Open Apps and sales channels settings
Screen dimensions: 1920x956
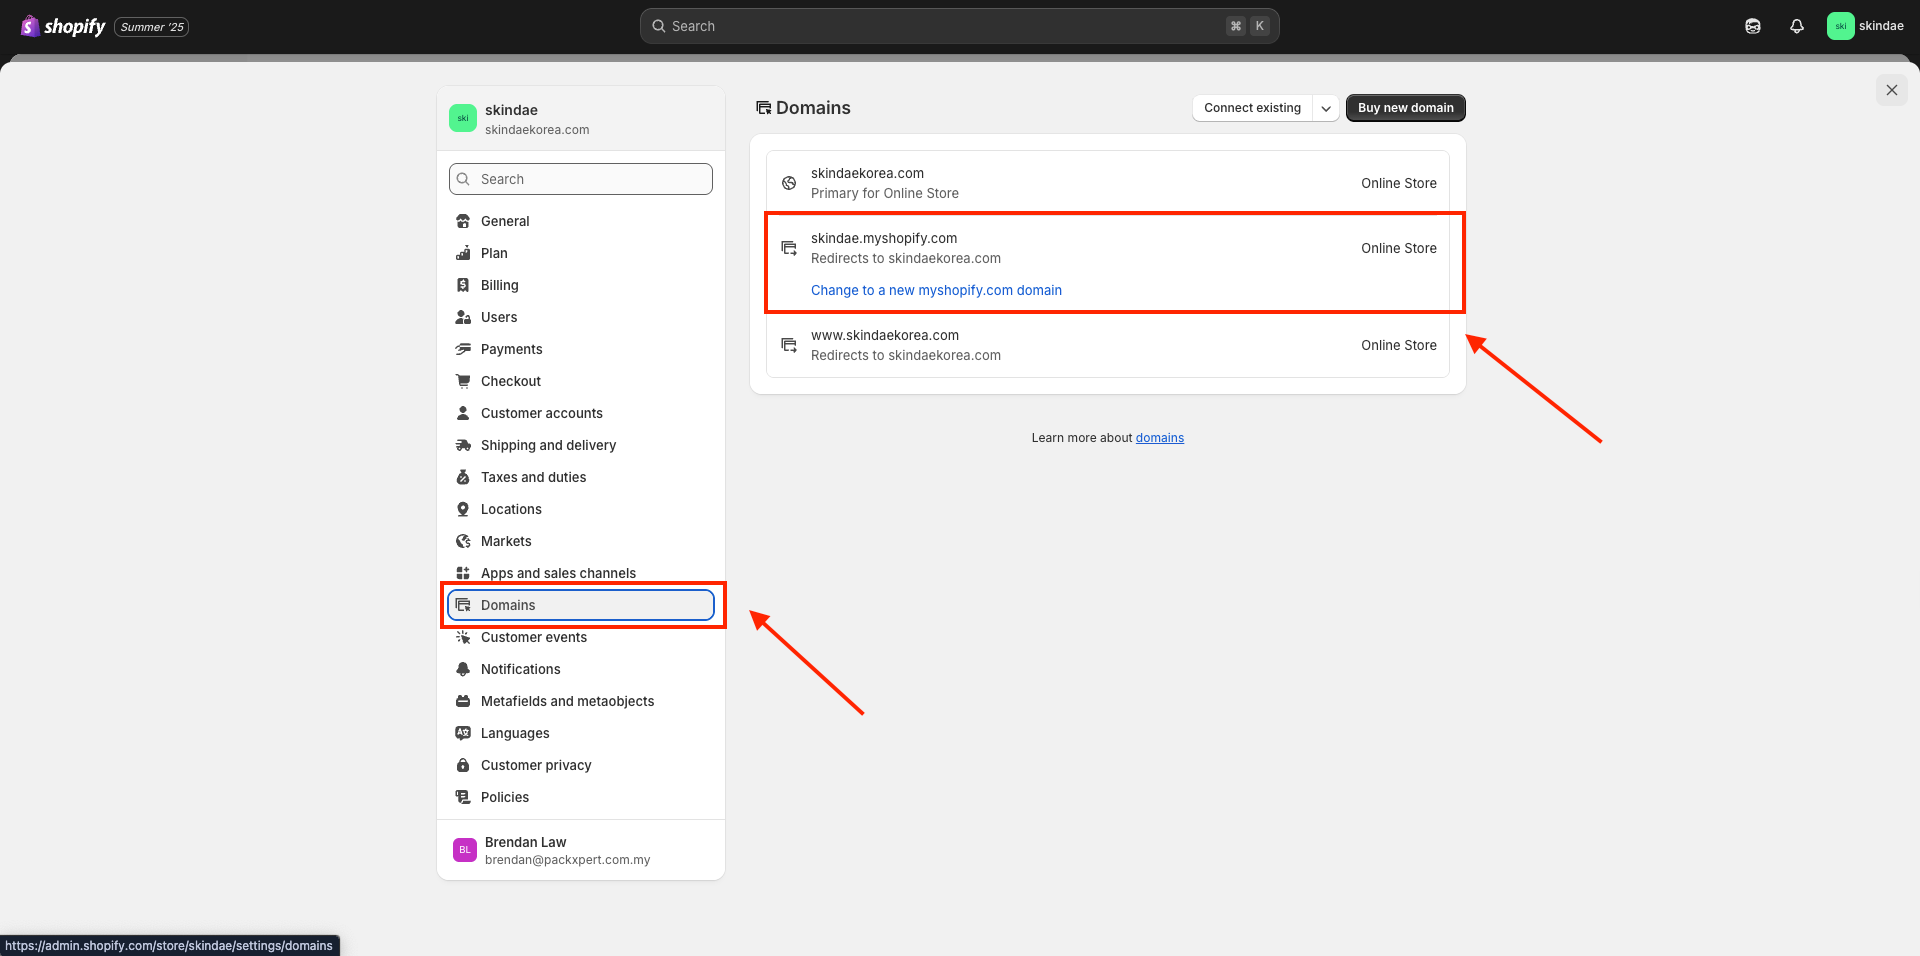coord(581,573)
